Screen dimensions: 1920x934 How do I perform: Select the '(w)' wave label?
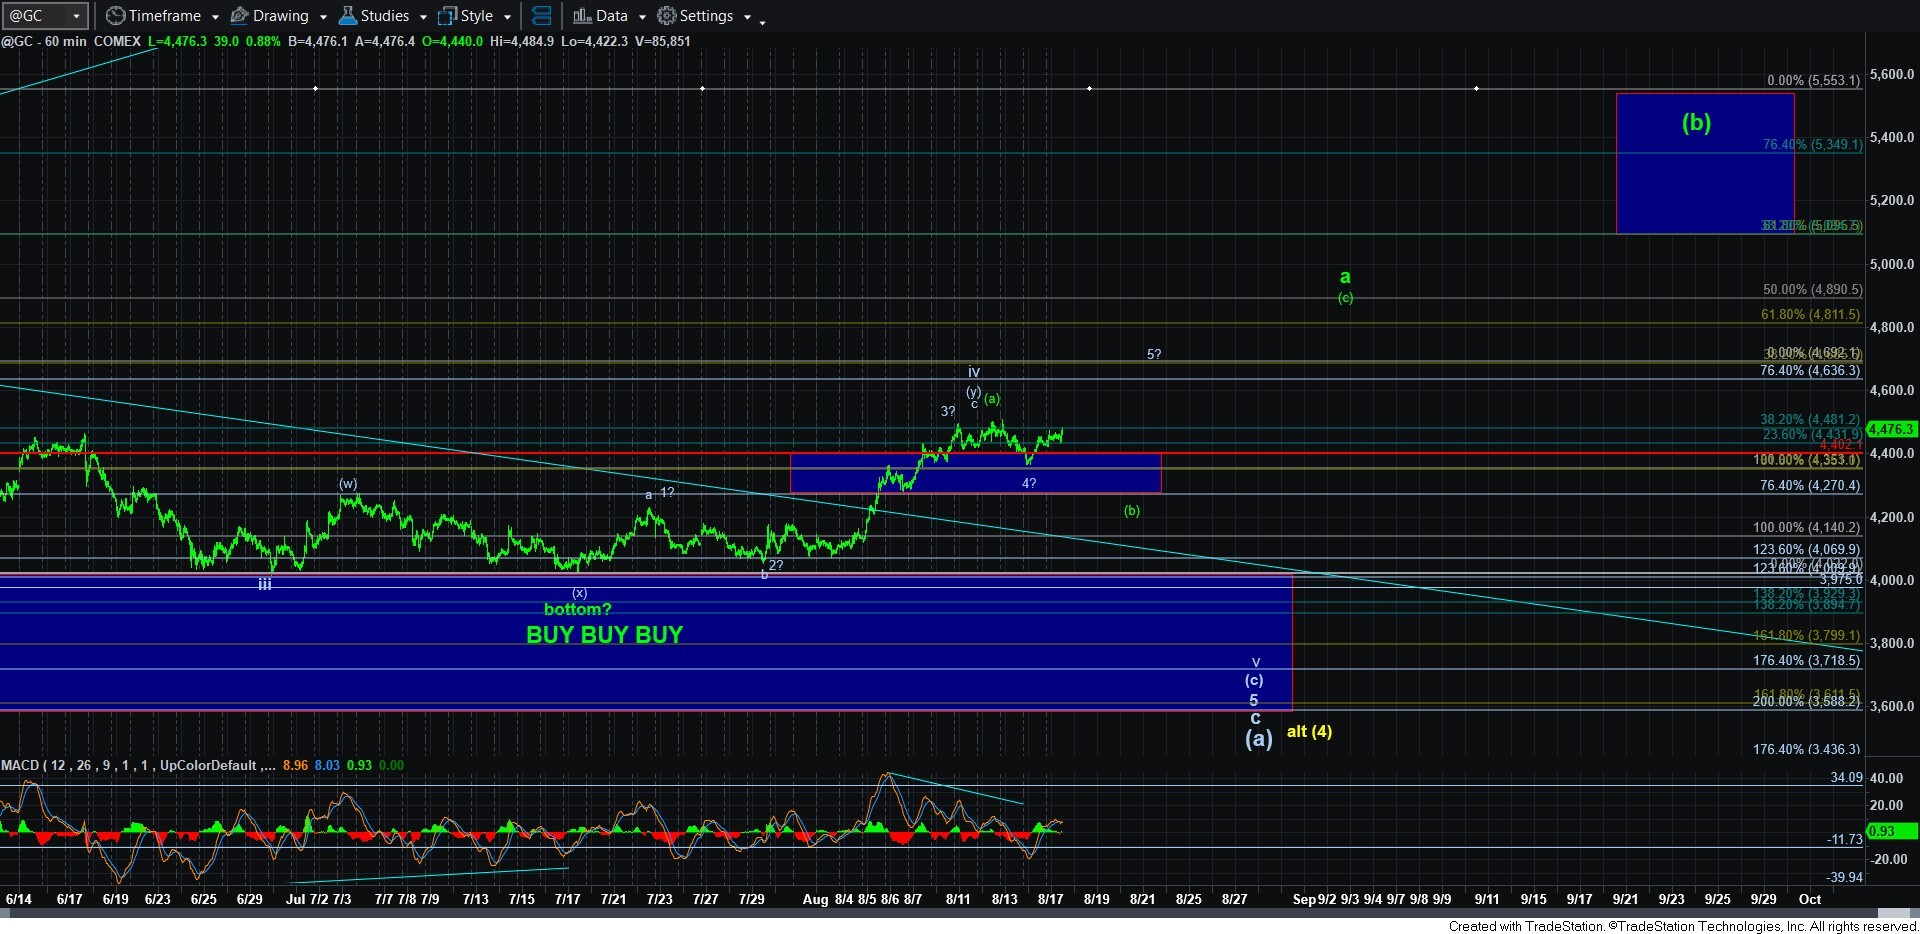point(348,483)
